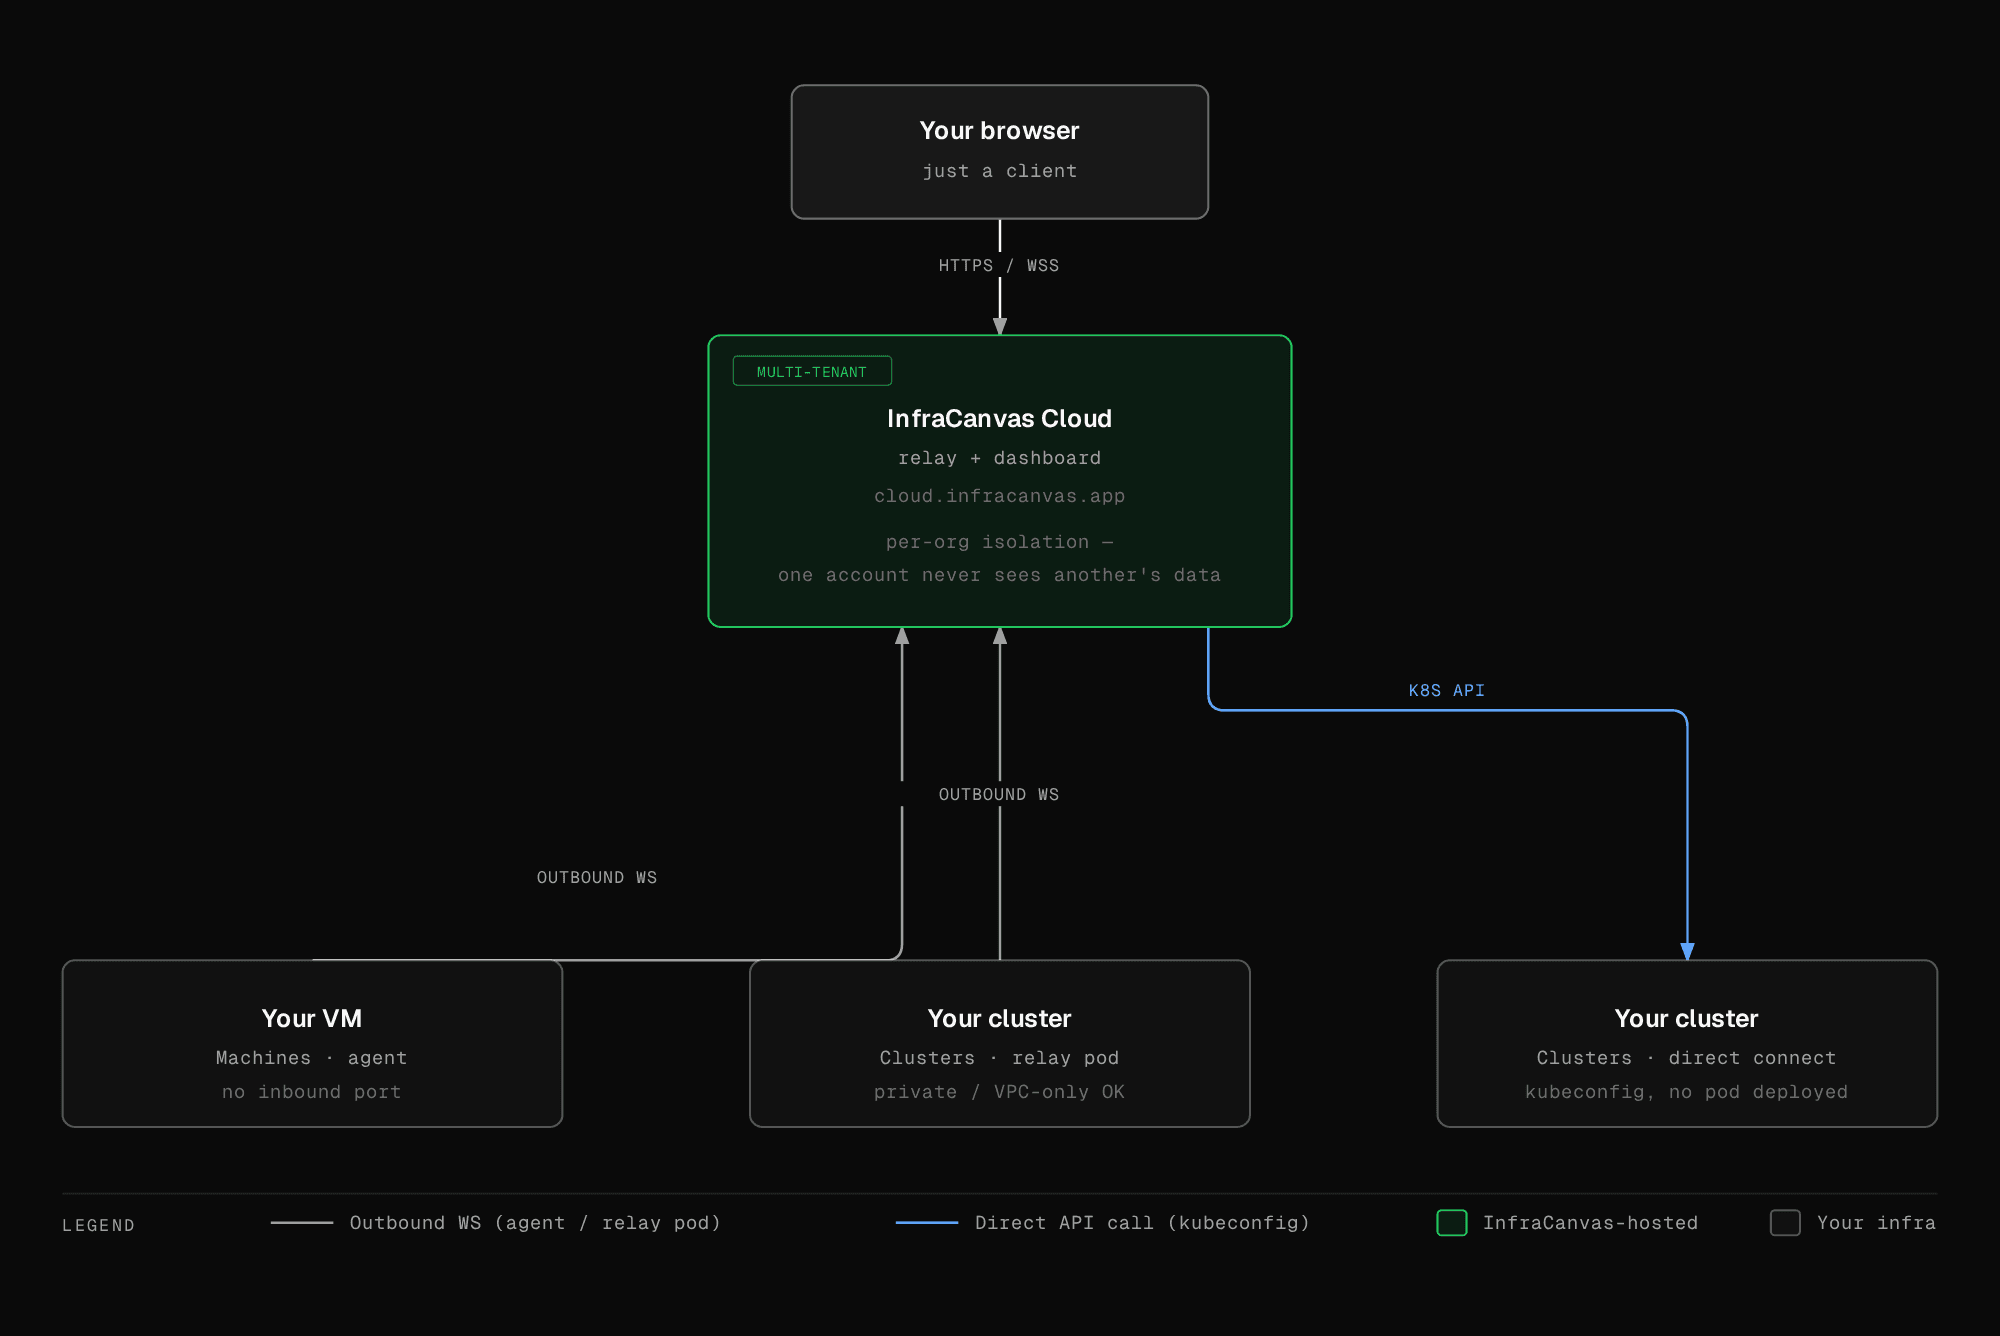Select the 'Your VM' node title
The image size is (2000, 1336).
312,1018
